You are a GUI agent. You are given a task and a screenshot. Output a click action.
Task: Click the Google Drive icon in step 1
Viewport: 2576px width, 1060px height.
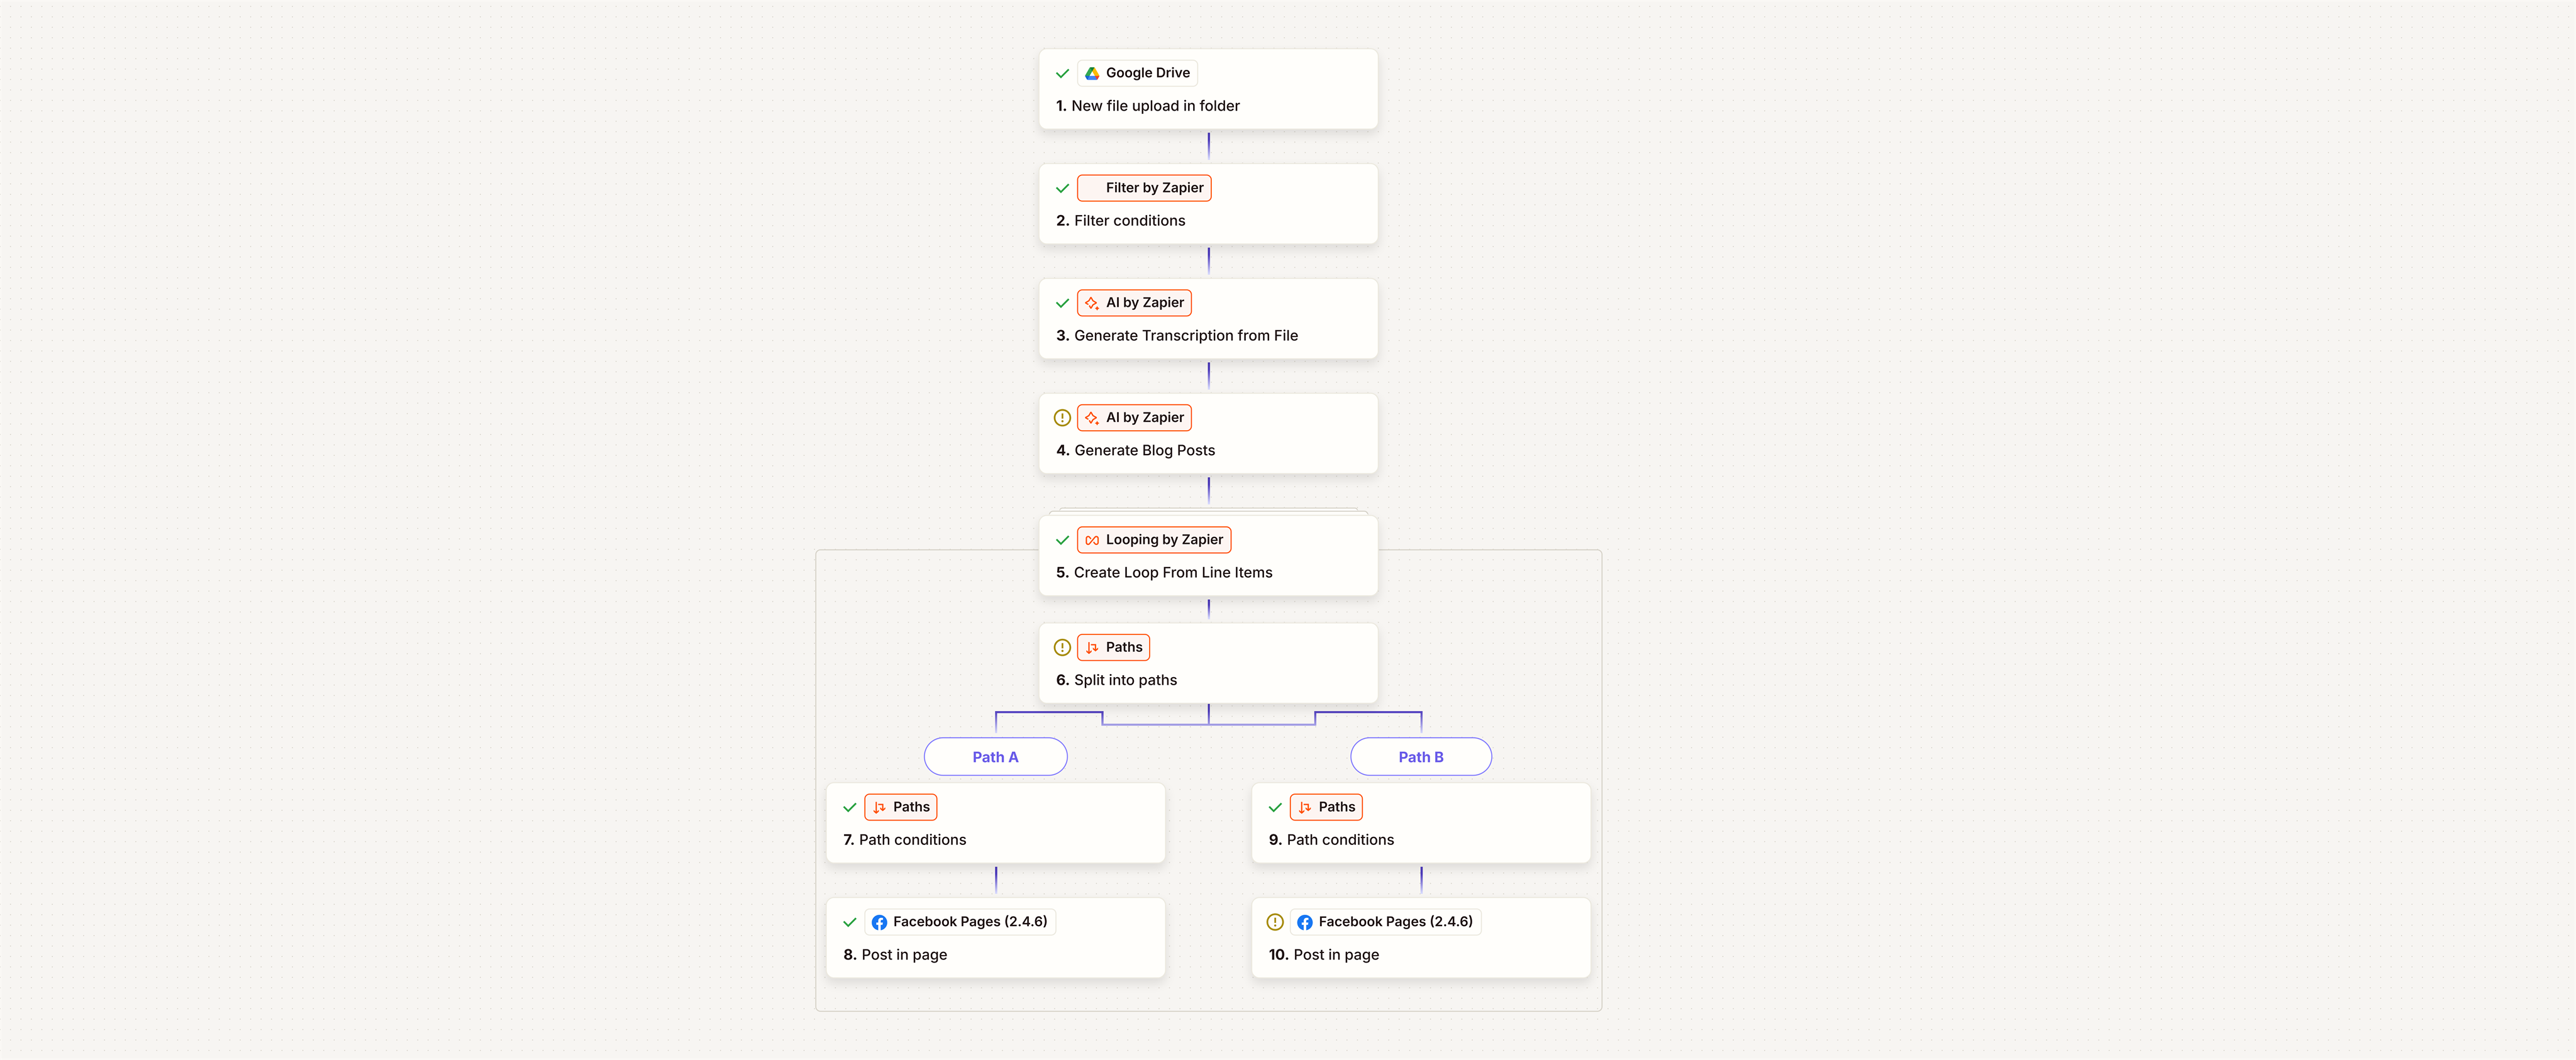tap(1092, 73)
